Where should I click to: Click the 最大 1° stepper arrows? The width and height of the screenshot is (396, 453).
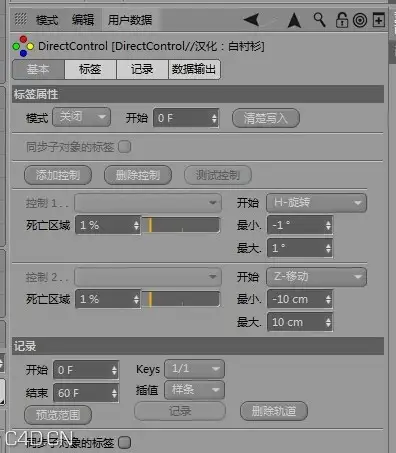point(328,248)
